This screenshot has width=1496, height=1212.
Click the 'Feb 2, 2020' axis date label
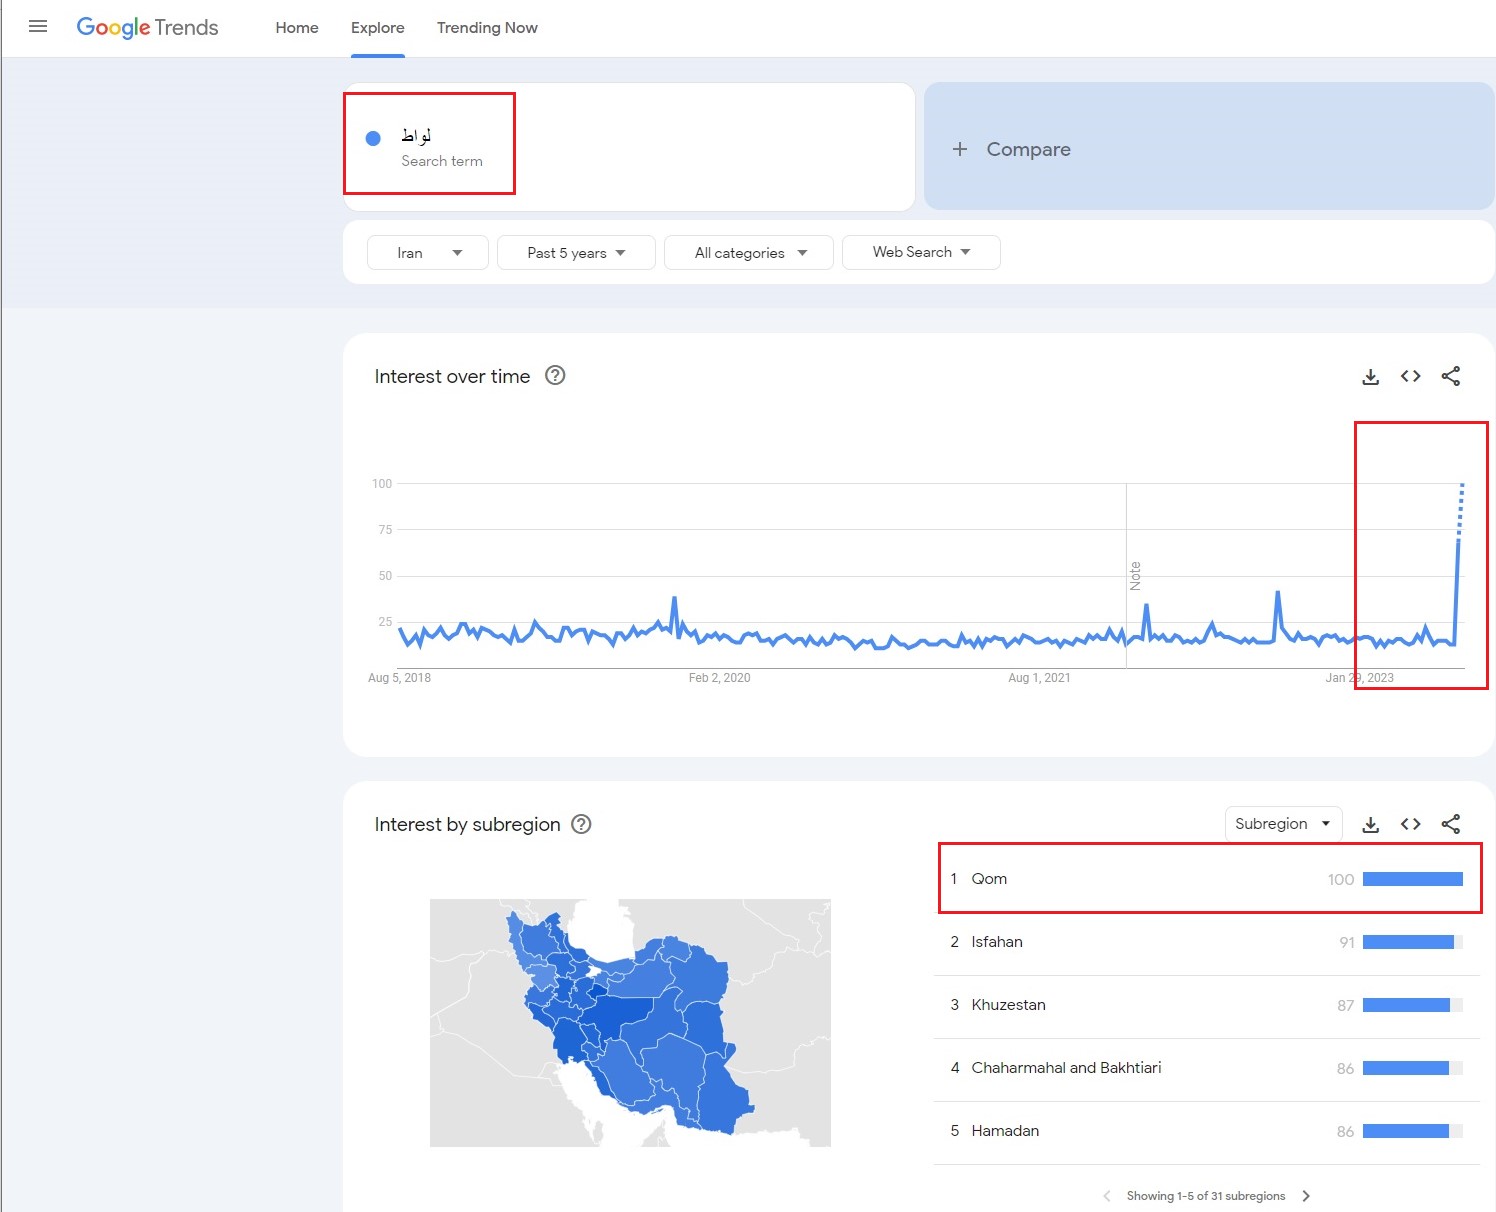719,678
